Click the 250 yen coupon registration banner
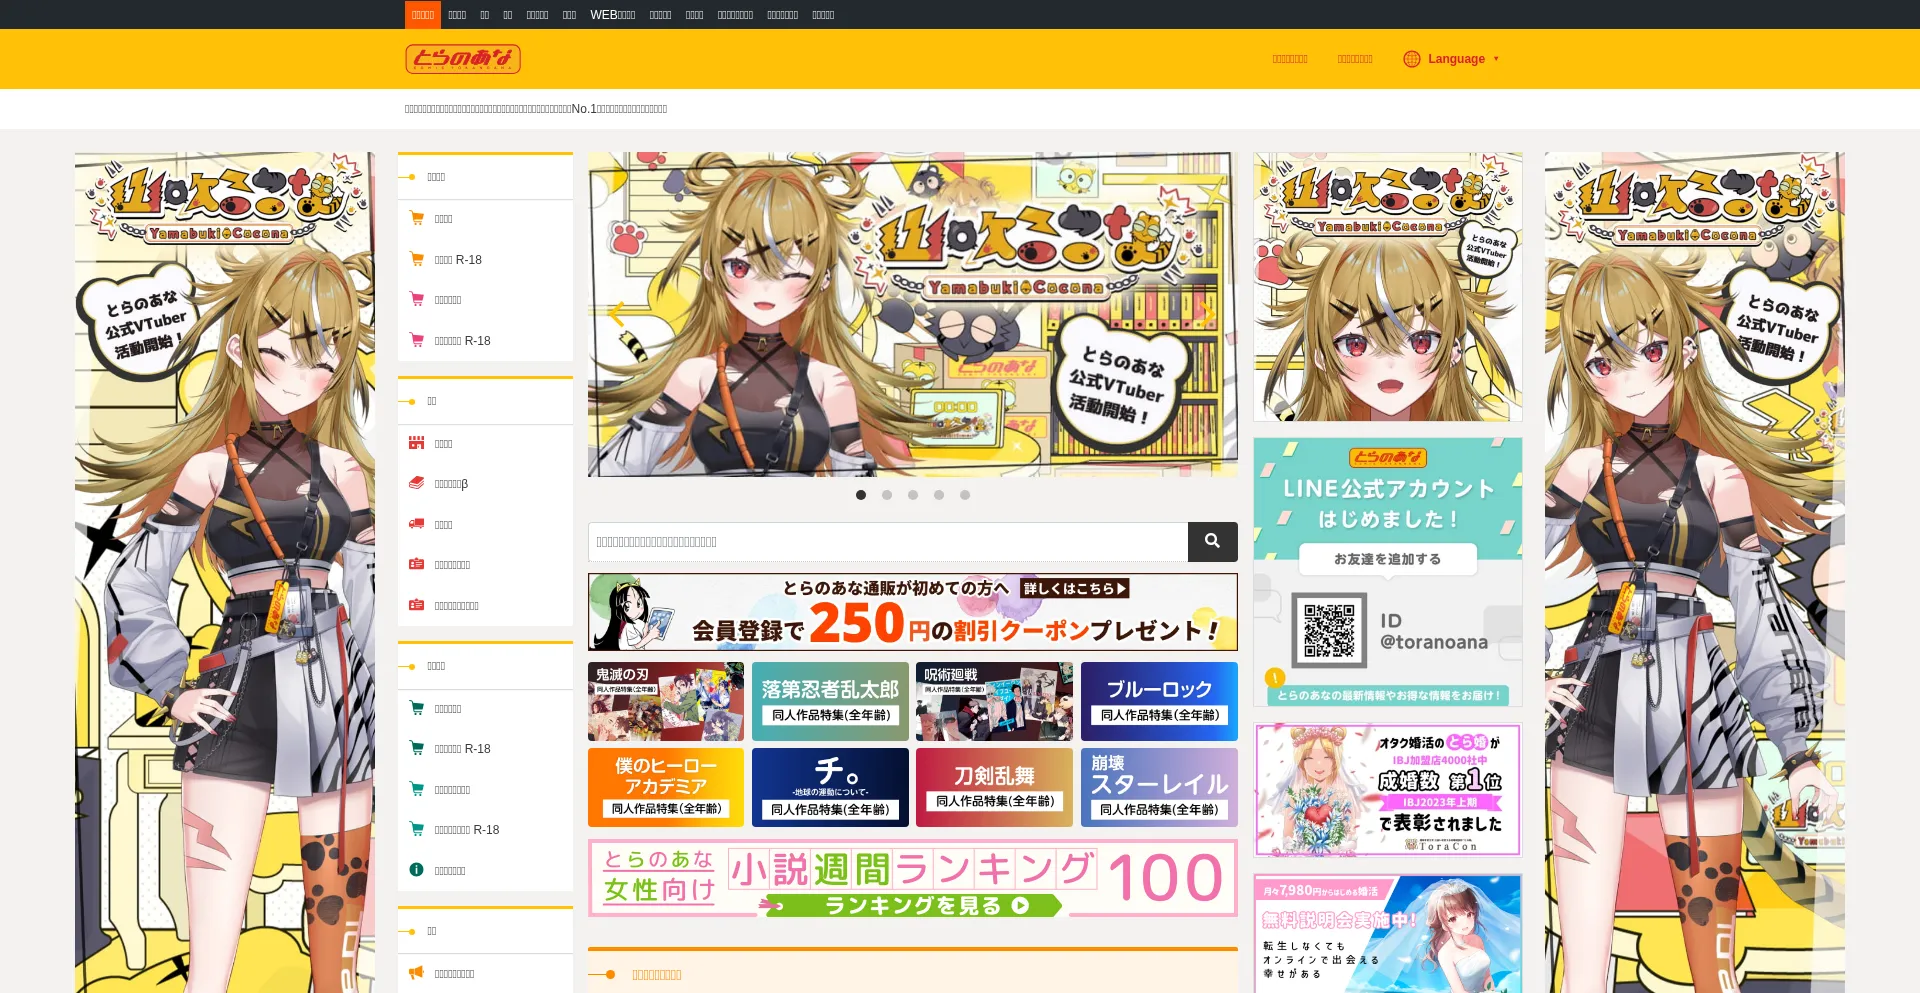 (x=913, y=612)
